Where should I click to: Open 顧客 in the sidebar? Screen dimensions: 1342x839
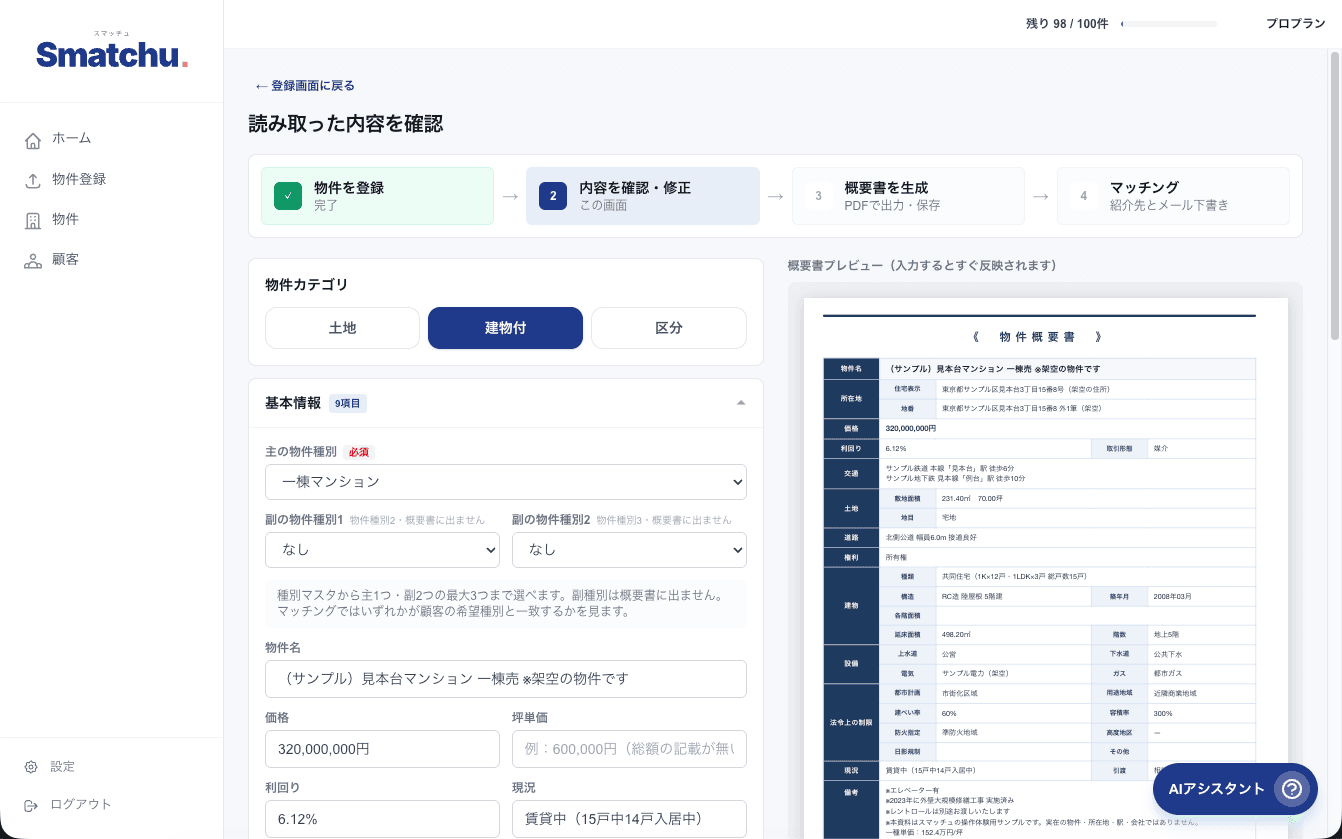(x=112, y=259)
